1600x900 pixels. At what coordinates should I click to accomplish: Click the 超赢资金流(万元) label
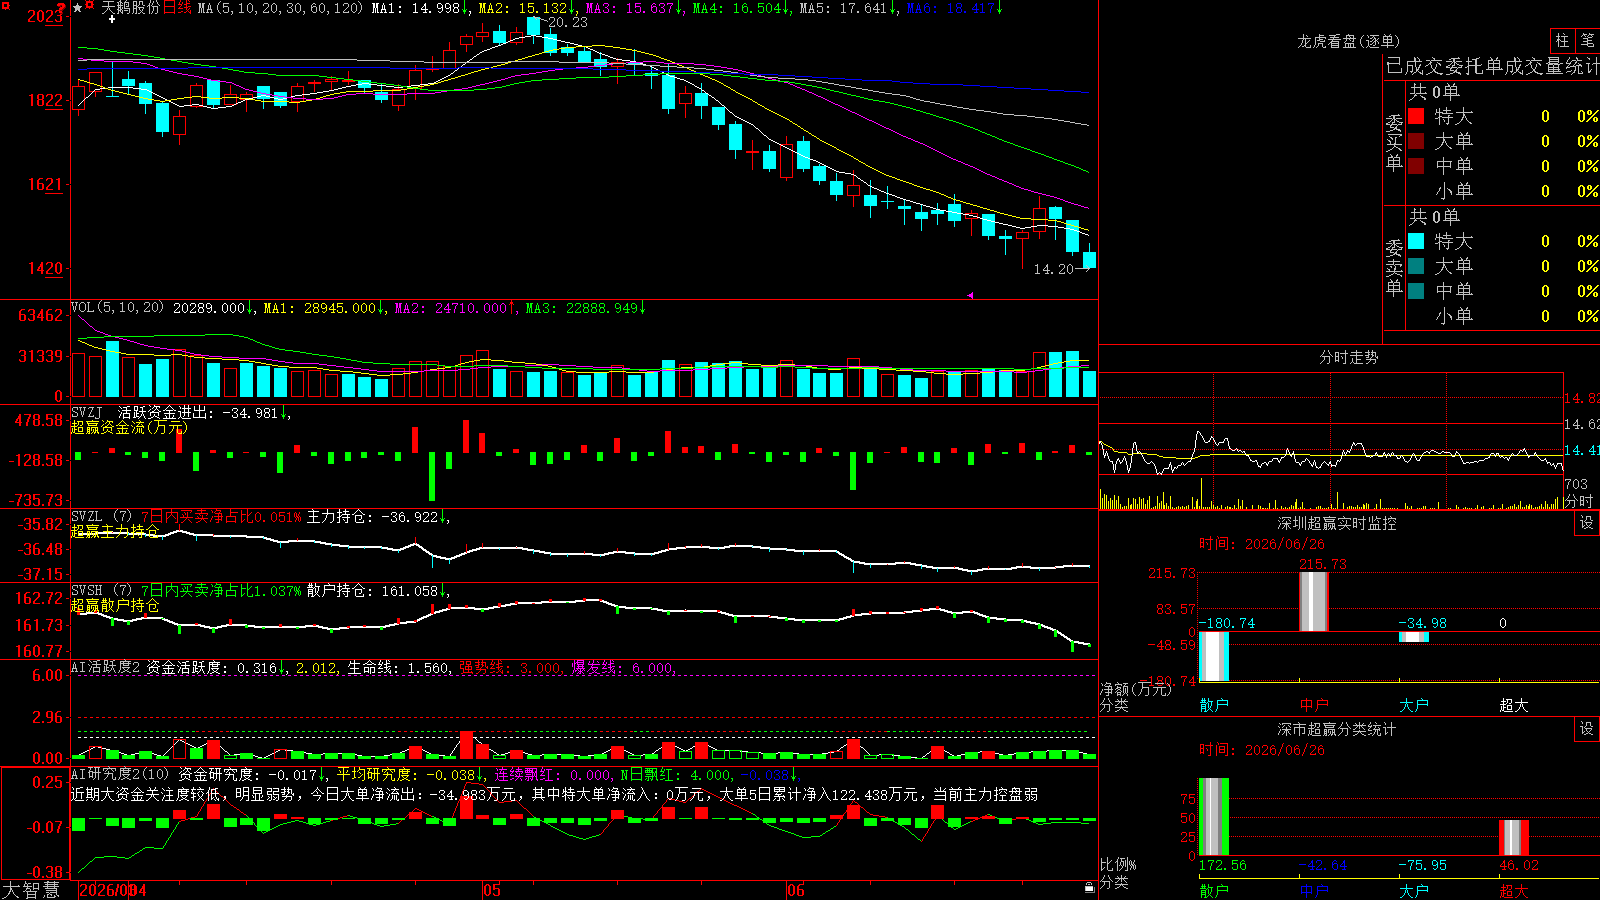pyautogui.click(x=129, y=427)
